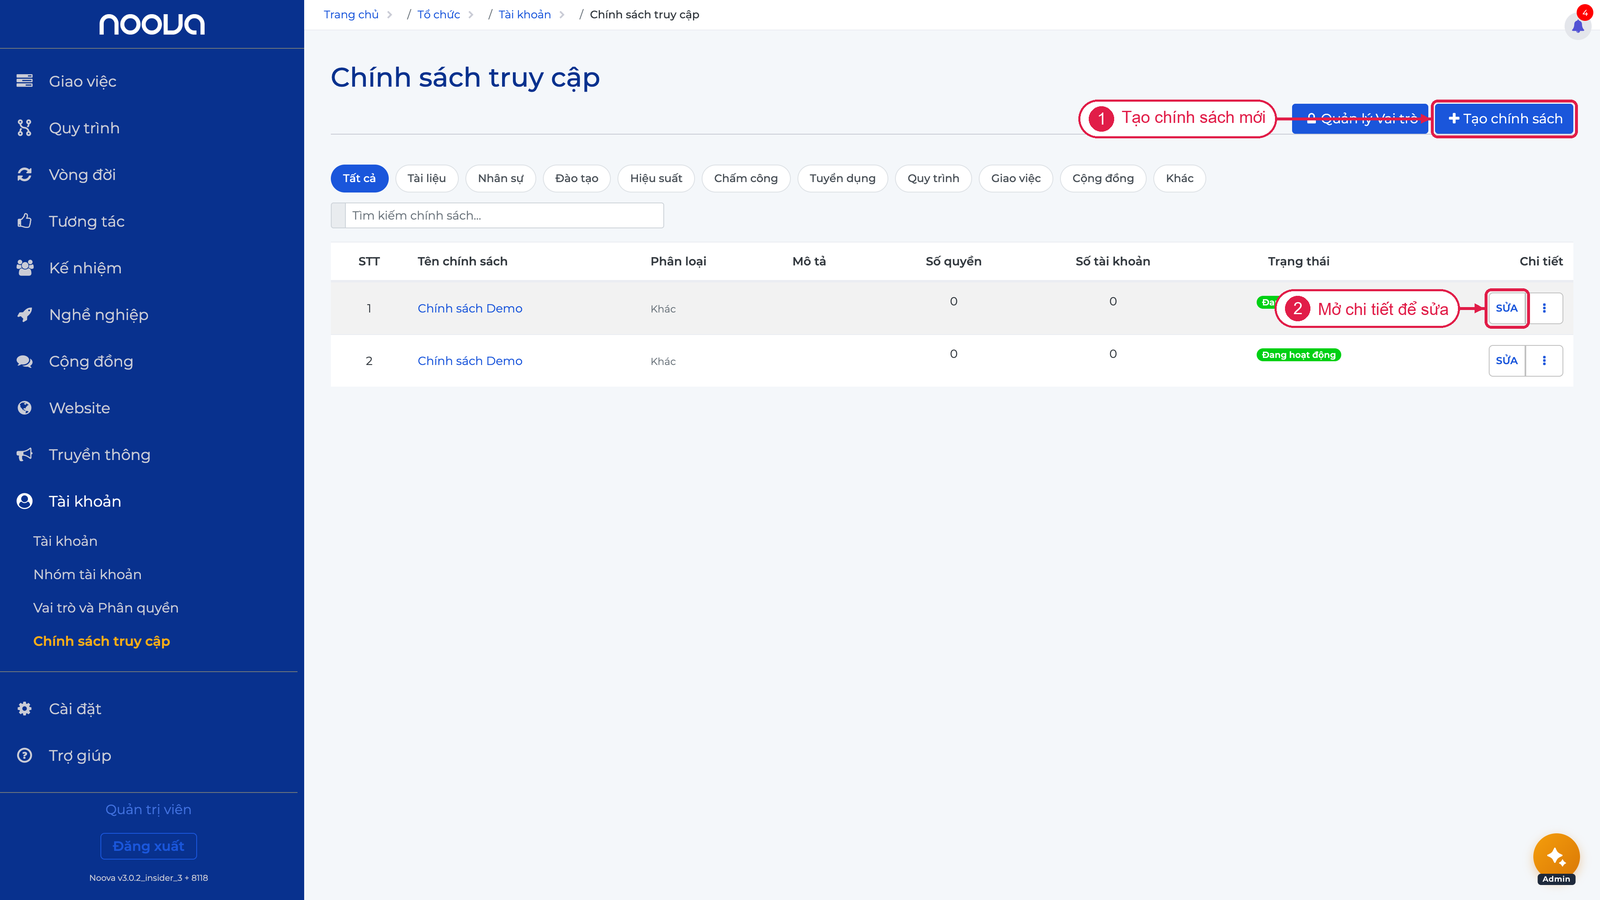Screen dimensions: 1600x900
Task: Click search icon beside policy search field
Action: coord(338,215)
